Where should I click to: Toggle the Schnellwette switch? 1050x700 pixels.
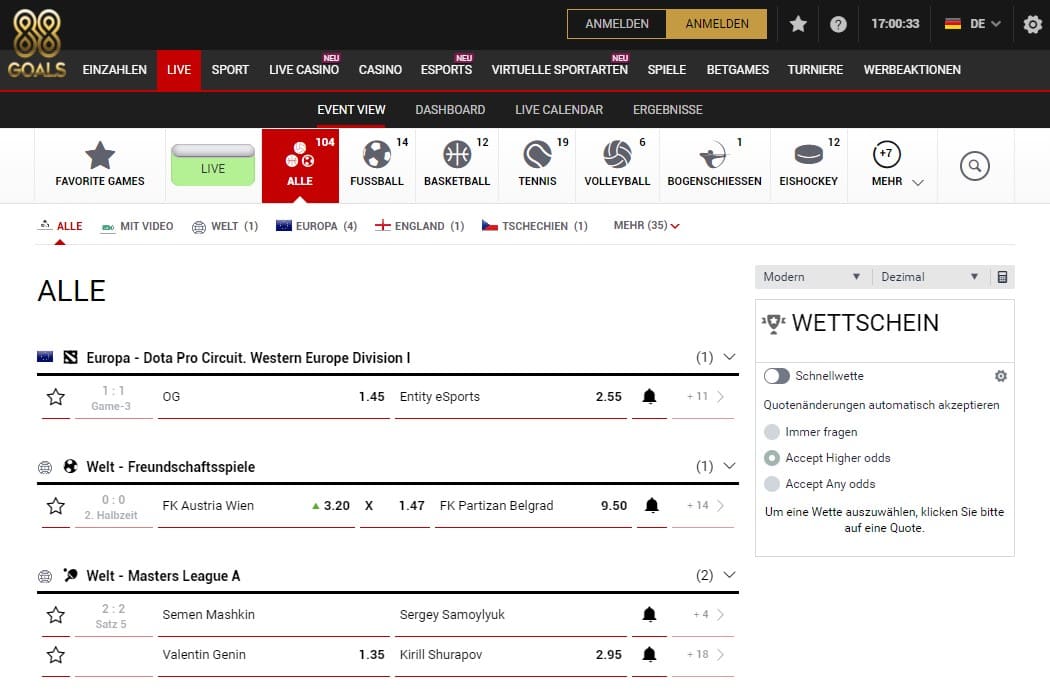point(776,376)
